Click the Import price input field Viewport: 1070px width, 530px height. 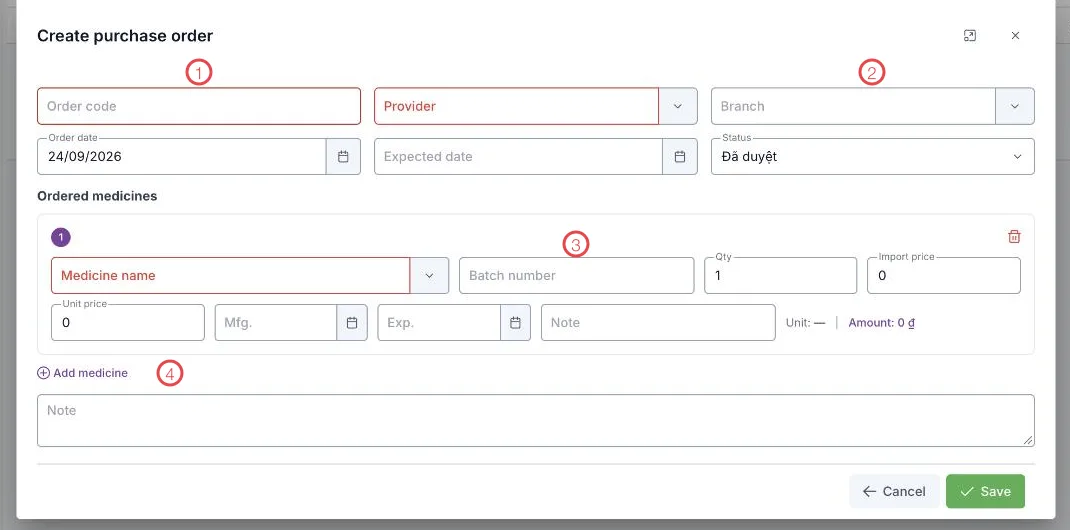tap(944, 276)
